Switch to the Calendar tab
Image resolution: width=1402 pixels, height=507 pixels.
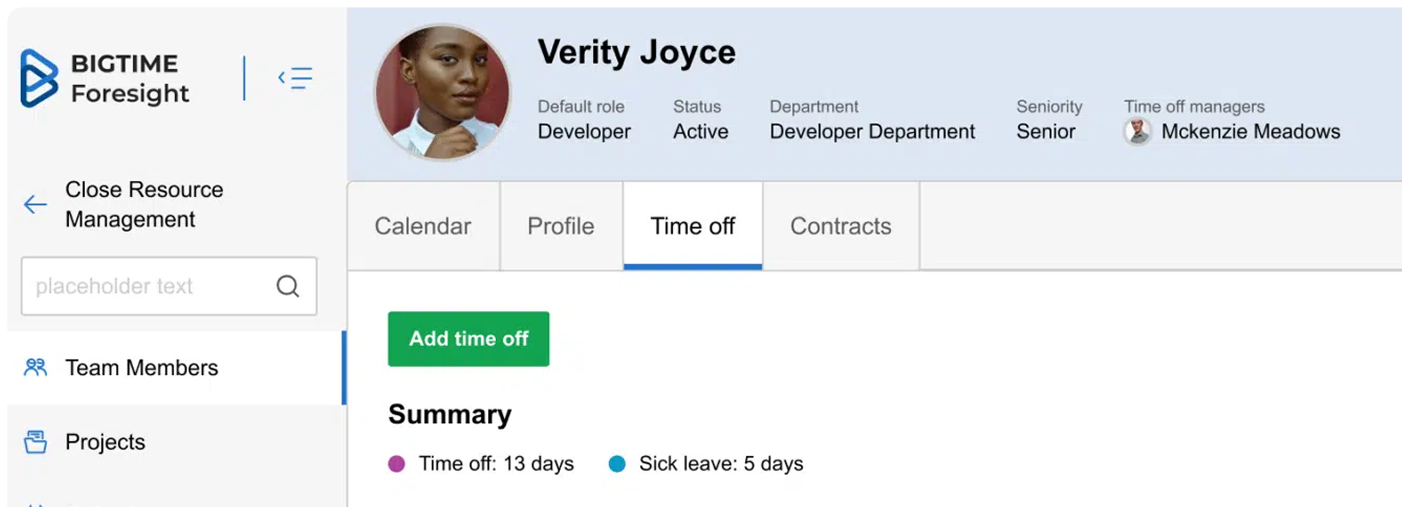[423, 226]
